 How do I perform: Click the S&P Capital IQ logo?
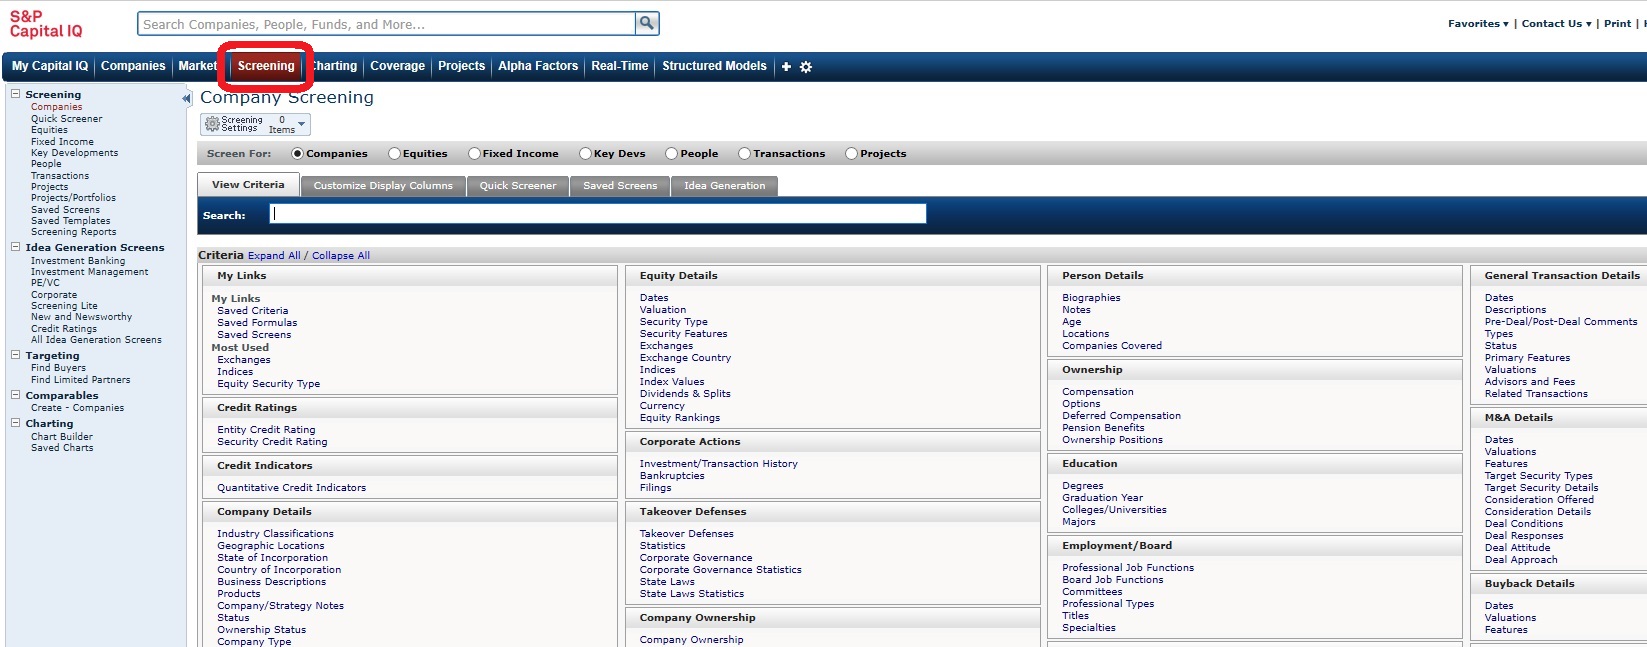pos(46,24)
